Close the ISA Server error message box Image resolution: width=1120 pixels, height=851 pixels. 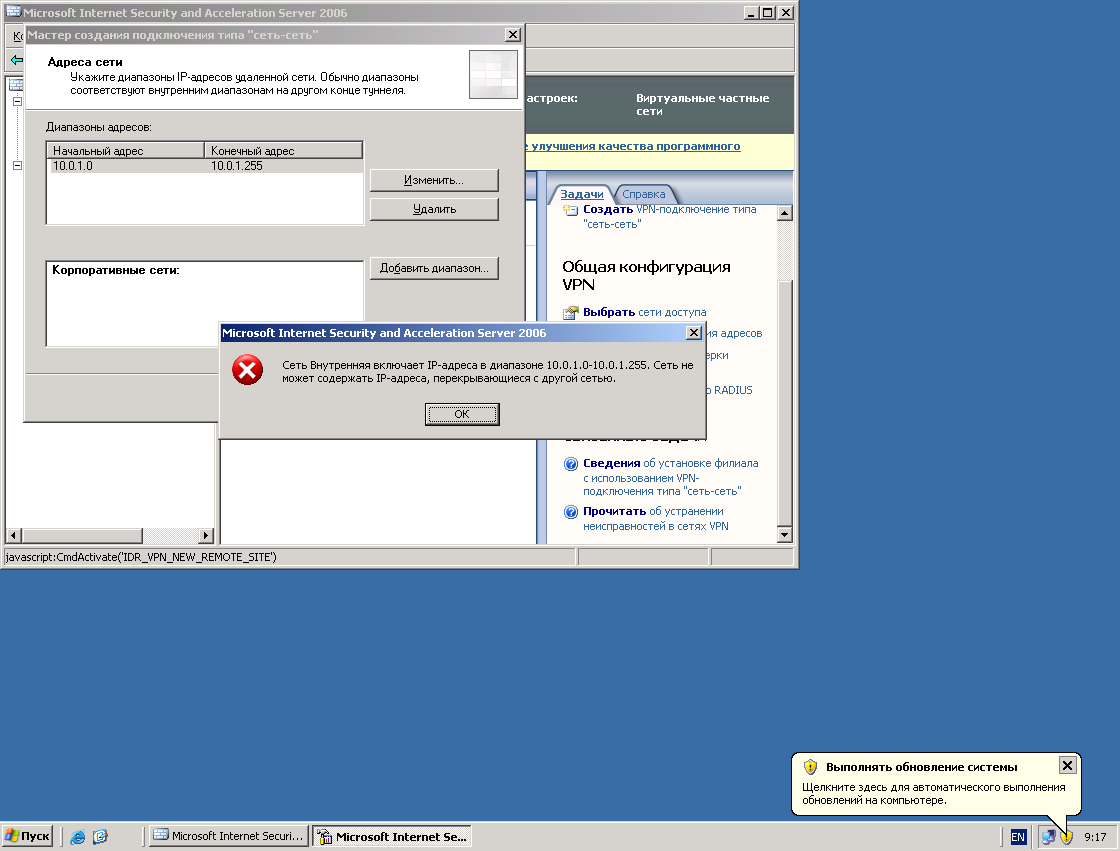pos(693,333)
